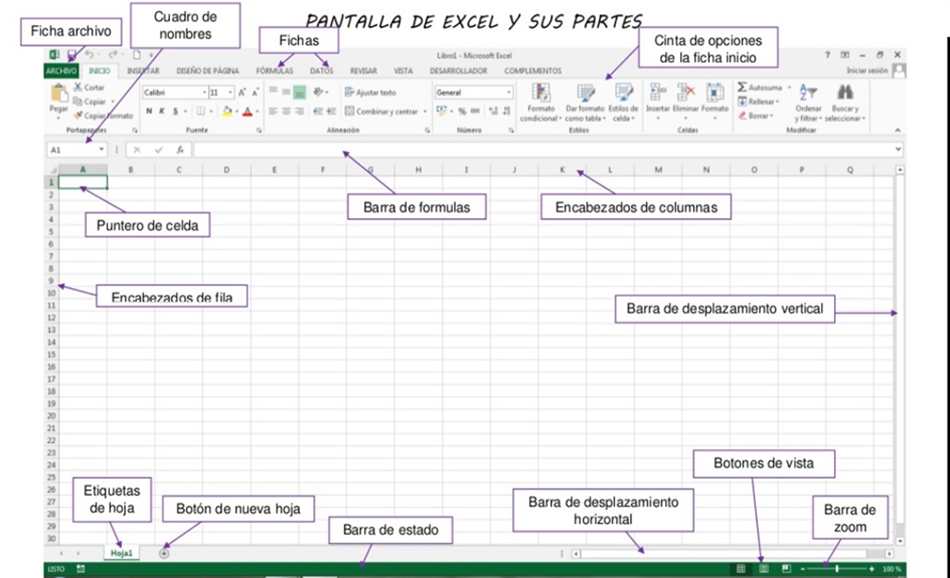Click the decrease indent icon
Viewport: 950px width, 578px height.
[x=318, y=111]
